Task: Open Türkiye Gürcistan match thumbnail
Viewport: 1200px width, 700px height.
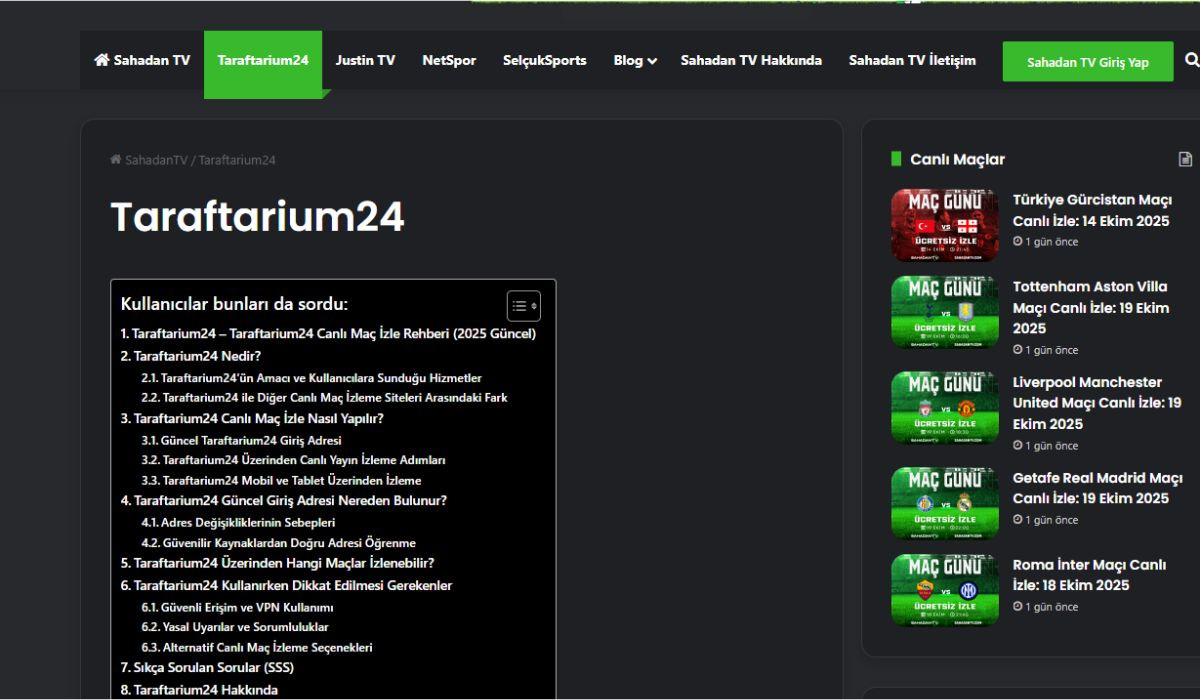Action: pos(944,225)
